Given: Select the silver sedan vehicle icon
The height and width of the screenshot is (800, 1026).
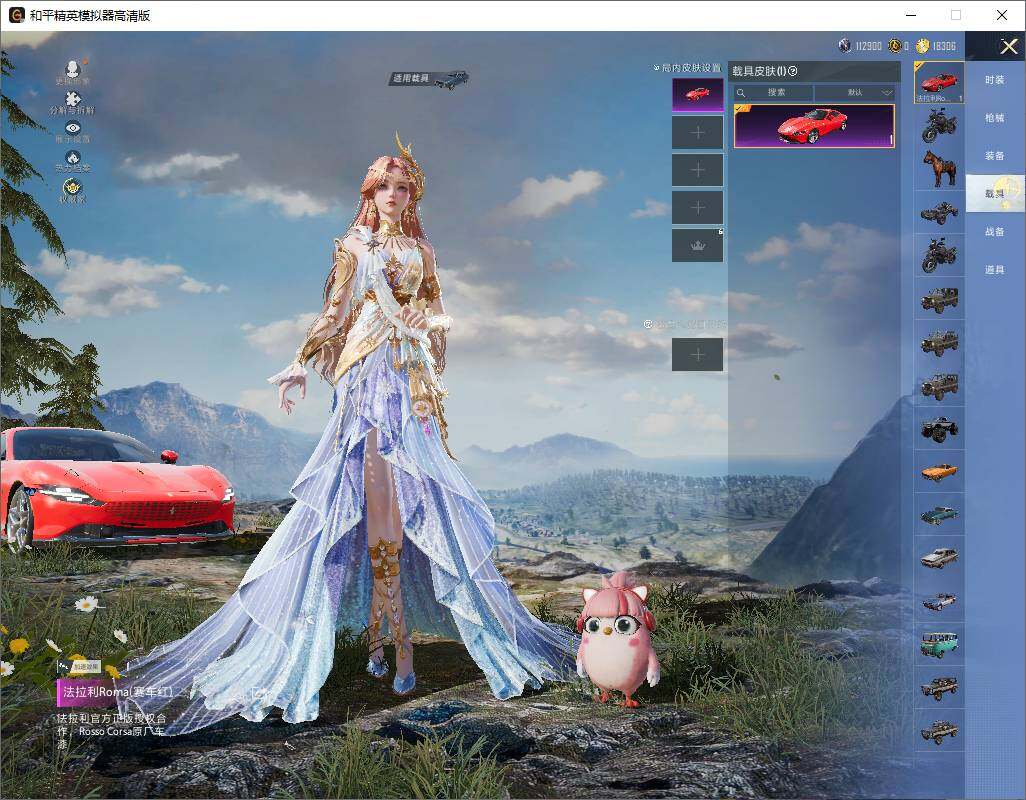Looking at the screenshot, I should (939, 558).
